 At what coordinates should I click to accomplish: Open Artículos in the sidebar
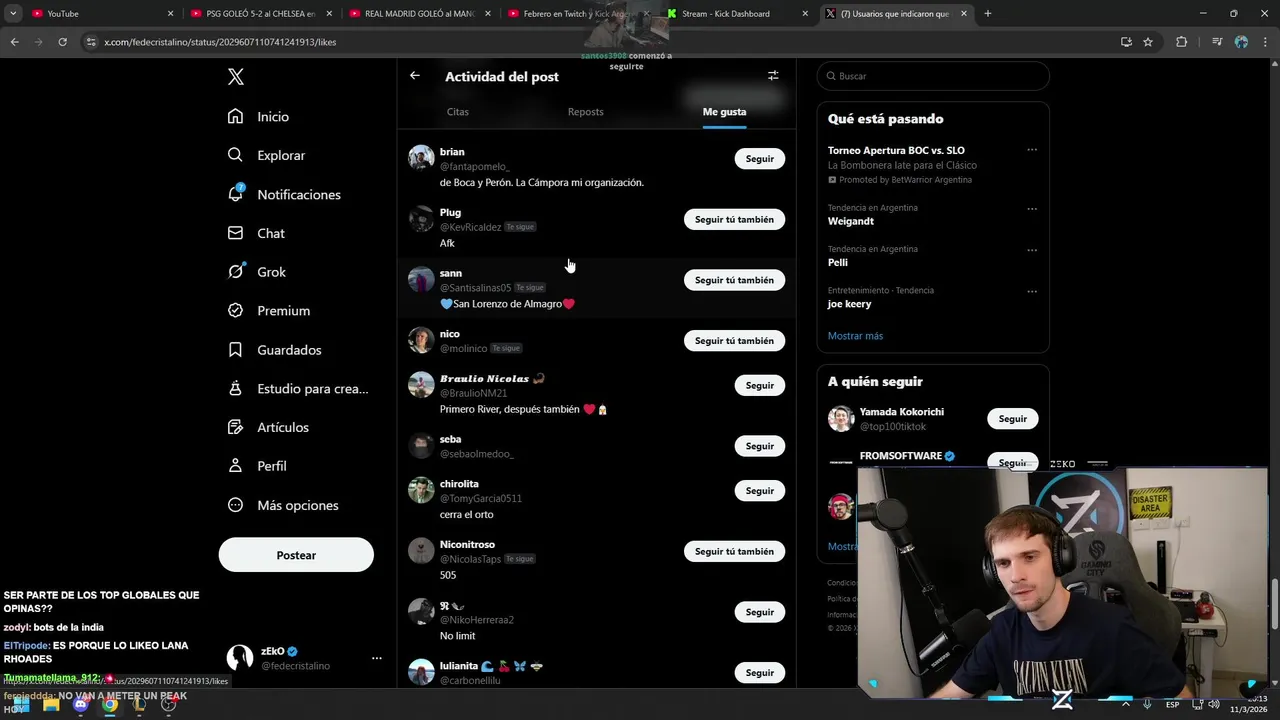268,427
